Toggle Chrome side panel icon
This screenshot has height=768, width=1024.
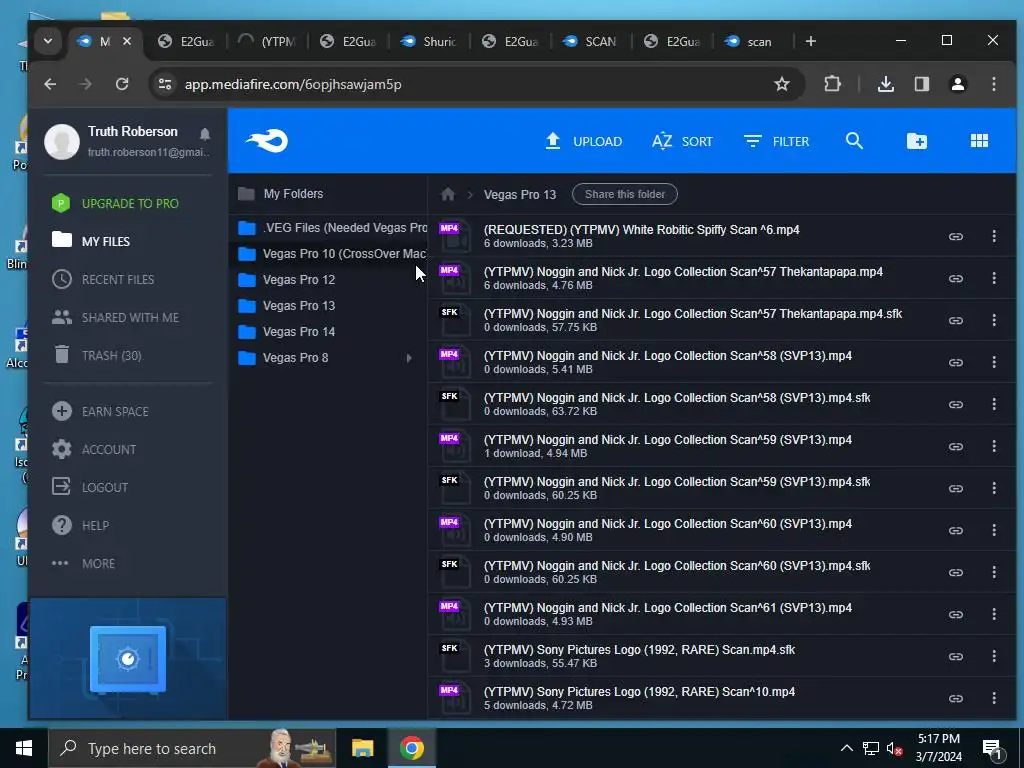(x=921, y=84)
